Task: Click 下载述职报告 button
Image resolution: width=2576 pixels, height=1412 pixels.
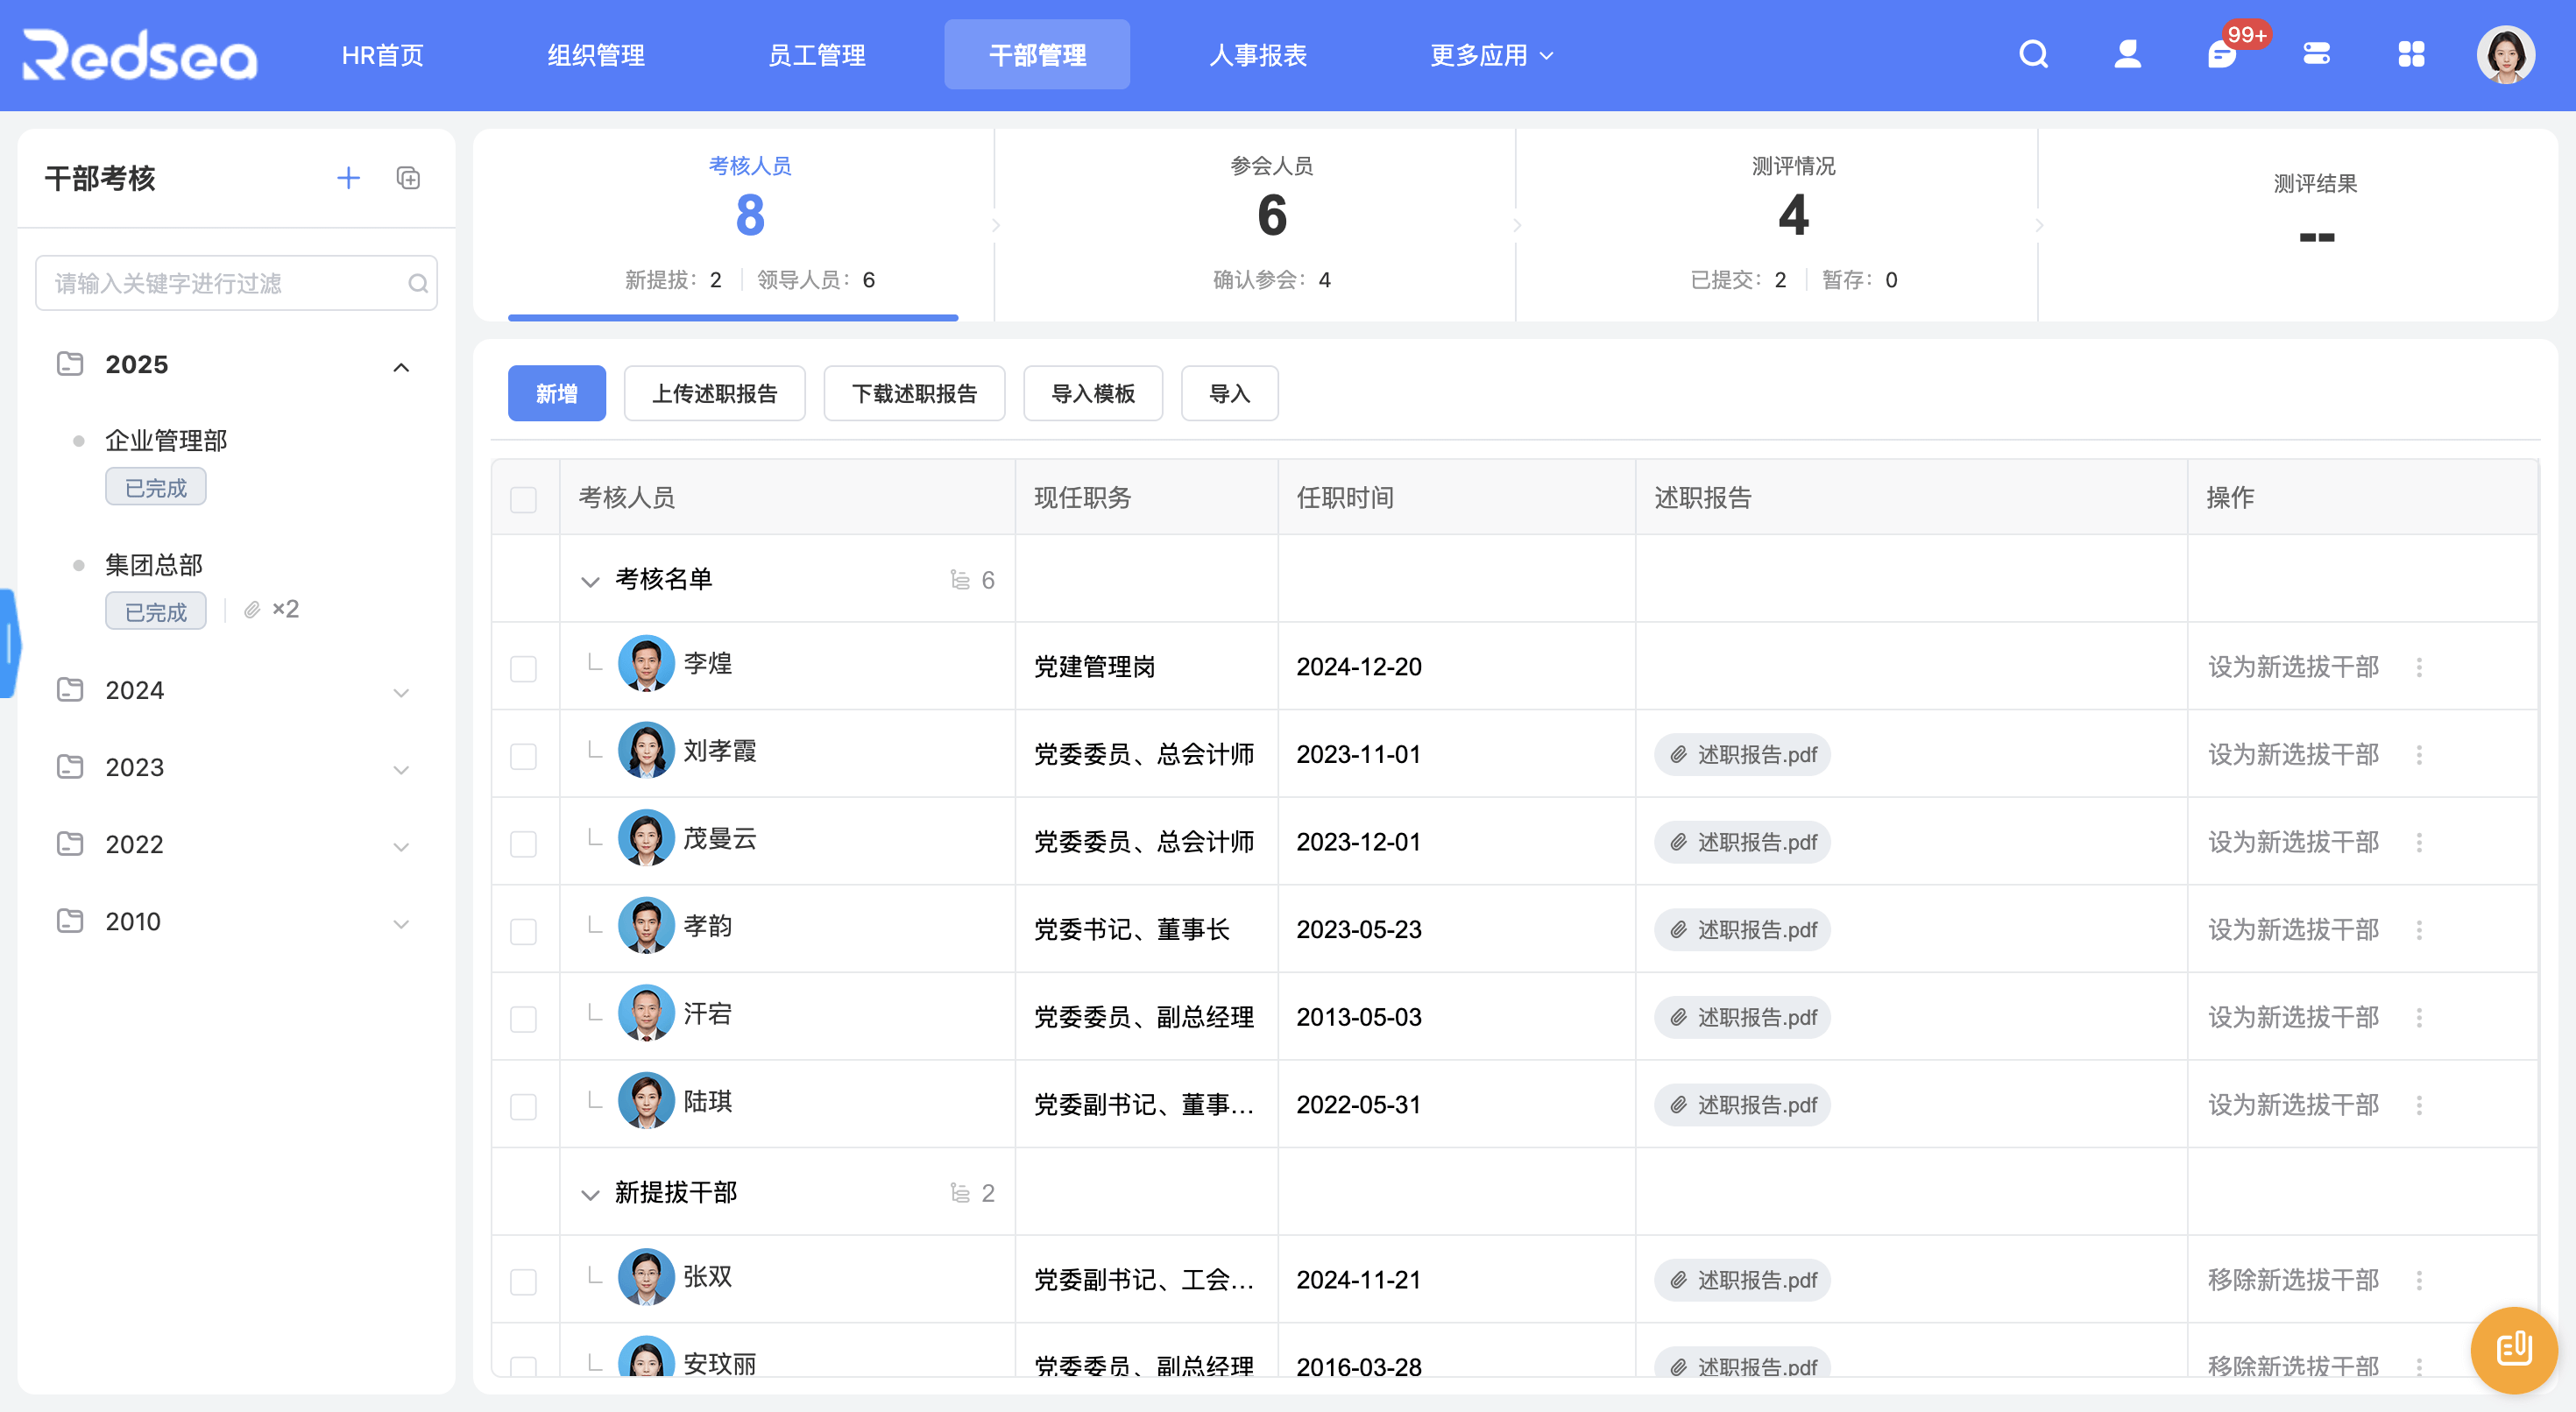Action: [x=914, y=393]
